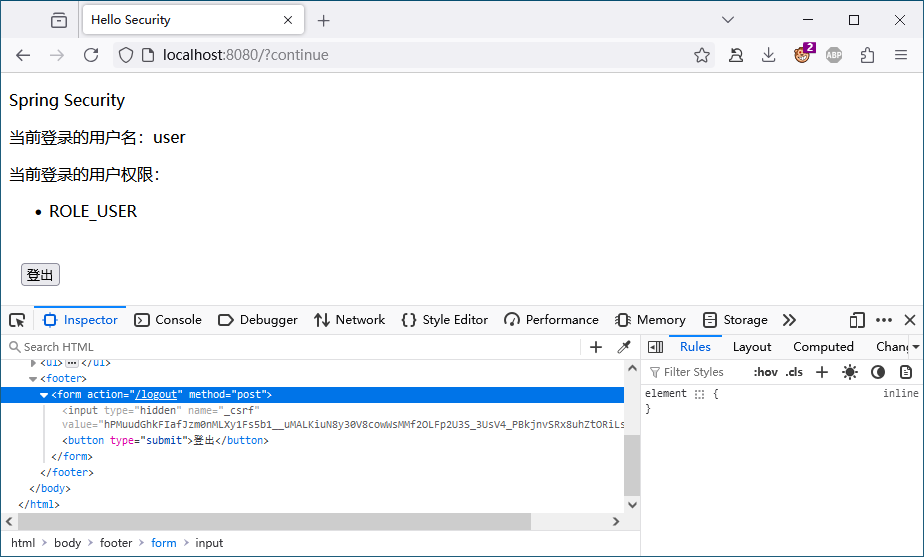
Task: Switch to the Network tab
Action: 349,320
